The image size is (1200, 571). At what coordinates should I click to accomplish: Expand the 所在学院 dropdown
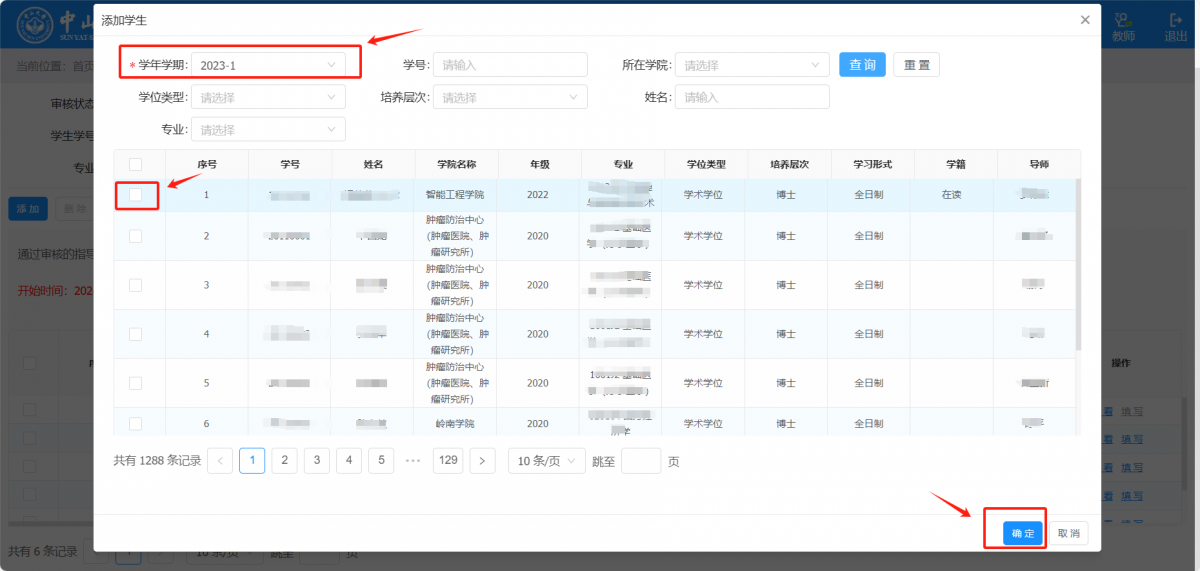(752, 65)
